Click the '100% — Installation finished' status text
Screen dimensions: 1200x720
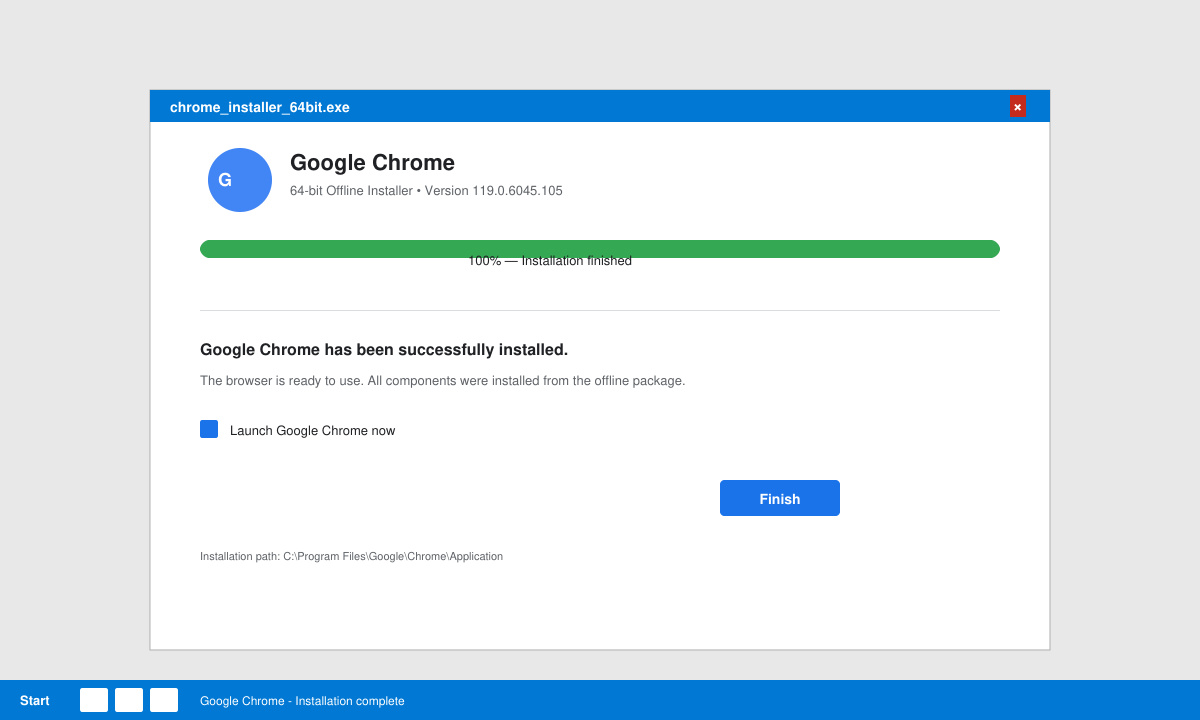[550, 261]
